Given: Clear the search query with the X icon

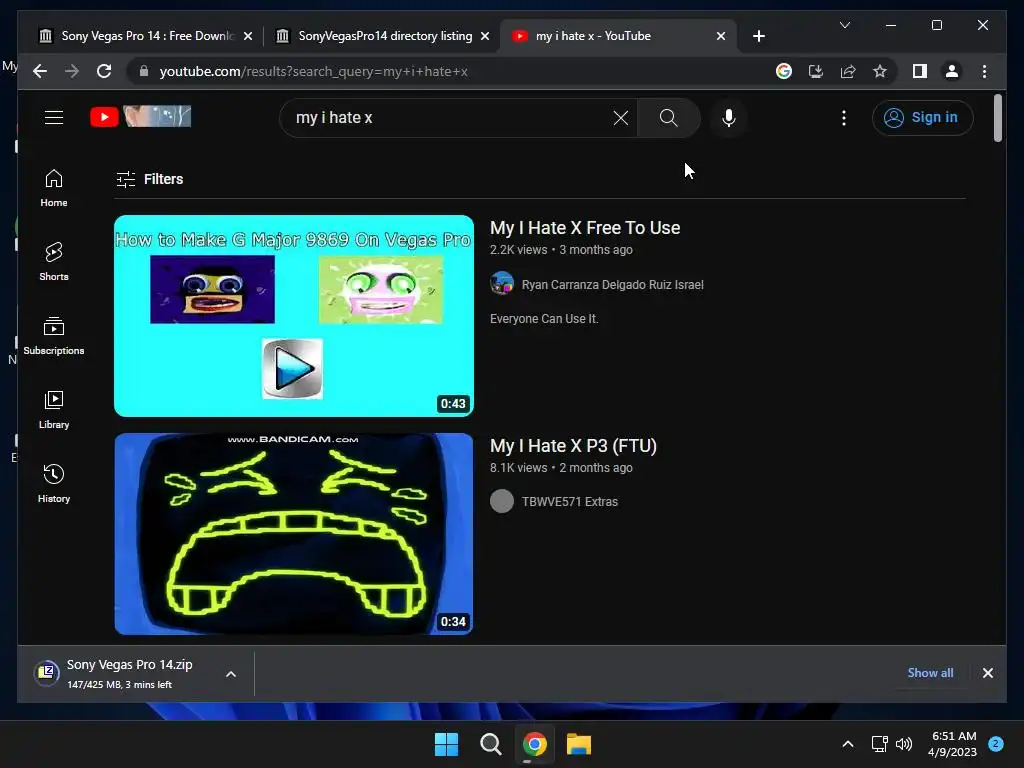Looking at the screenshot, I should pos(620,118).
